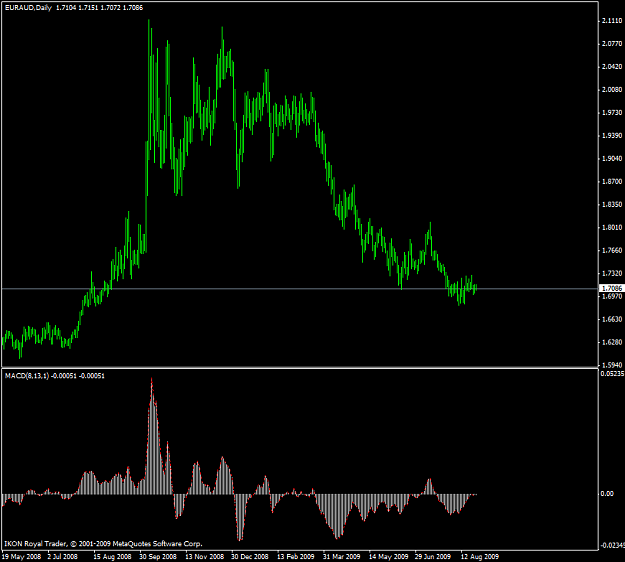The width and height of the screenshot is (625, 562).
Task: Select the current price label 1.7086
Action: click(x=612, y=288)
